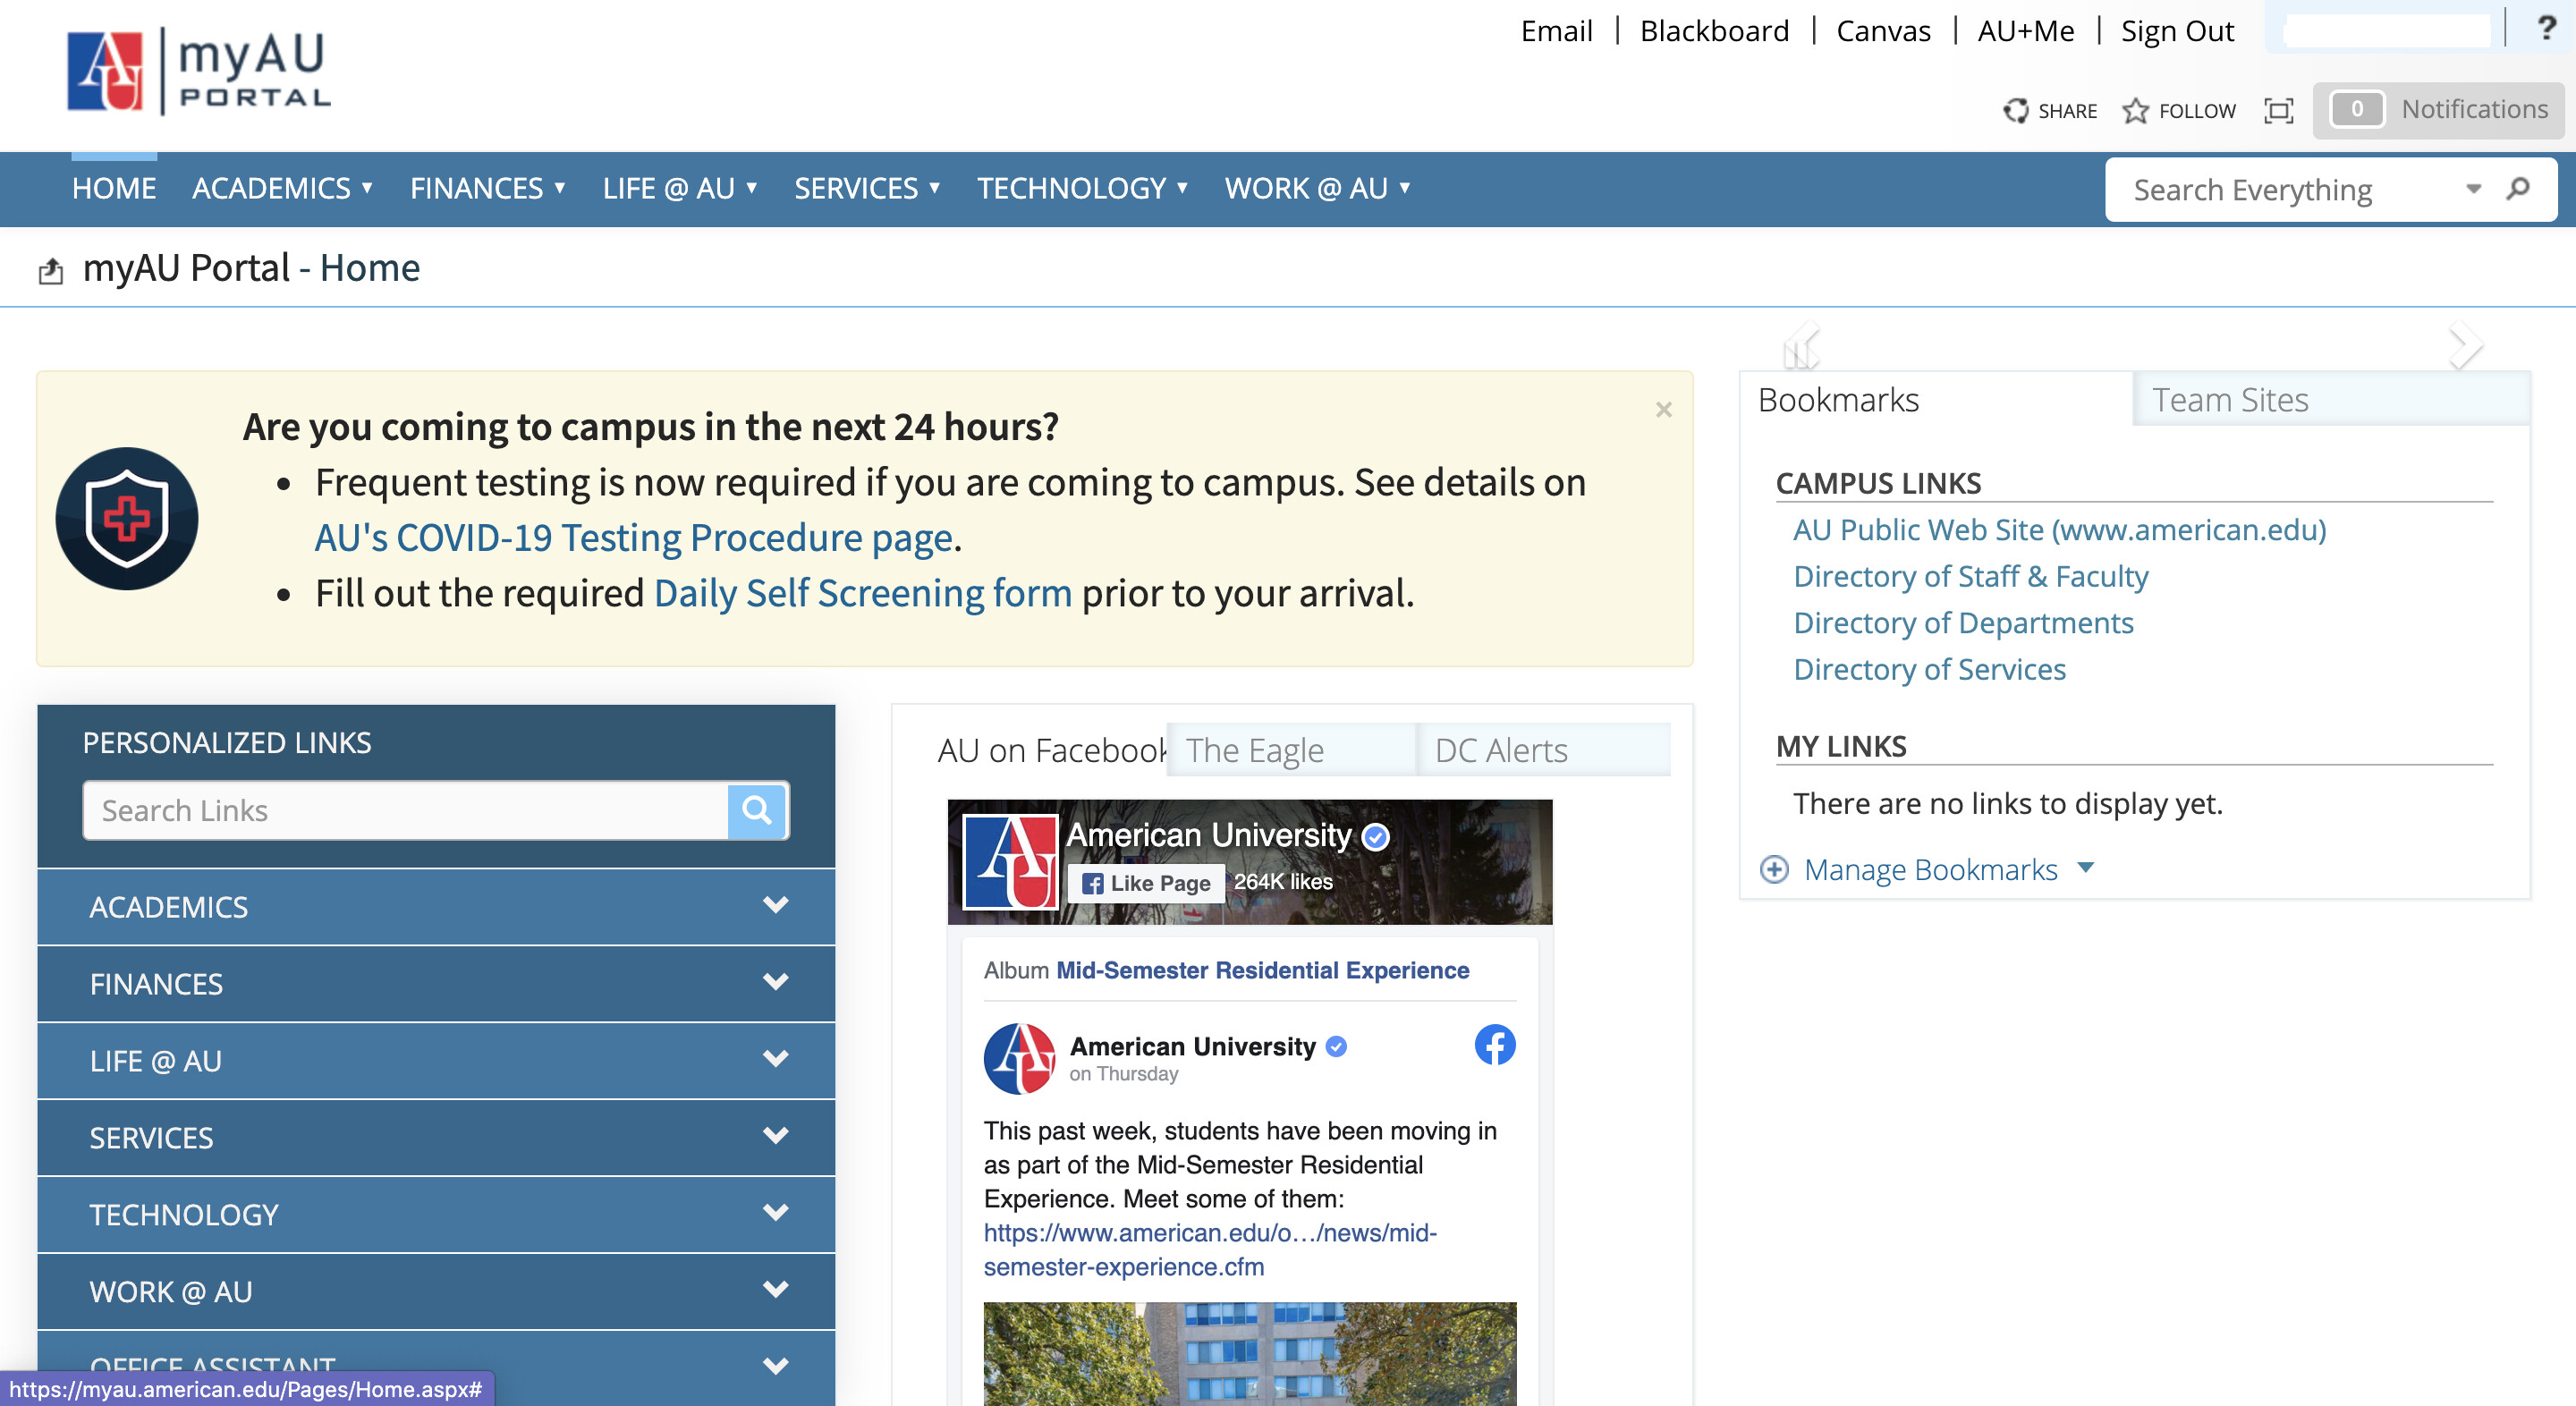Open the search scope dropdown arrow
The image size is (2576, 1406).
pyautogui.click(x=2473, y=188)
